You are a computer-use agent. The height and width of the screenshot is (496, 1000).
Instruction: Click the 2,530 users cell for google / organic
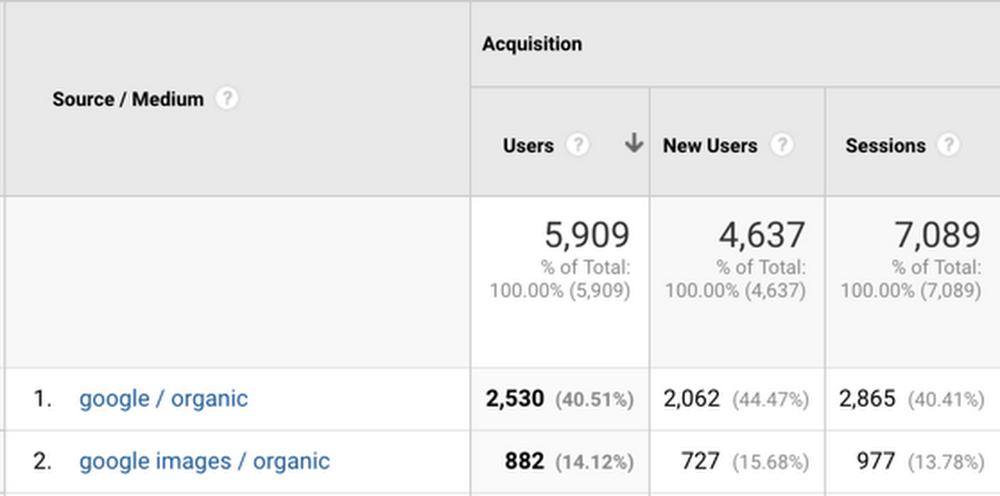(515, 399)
